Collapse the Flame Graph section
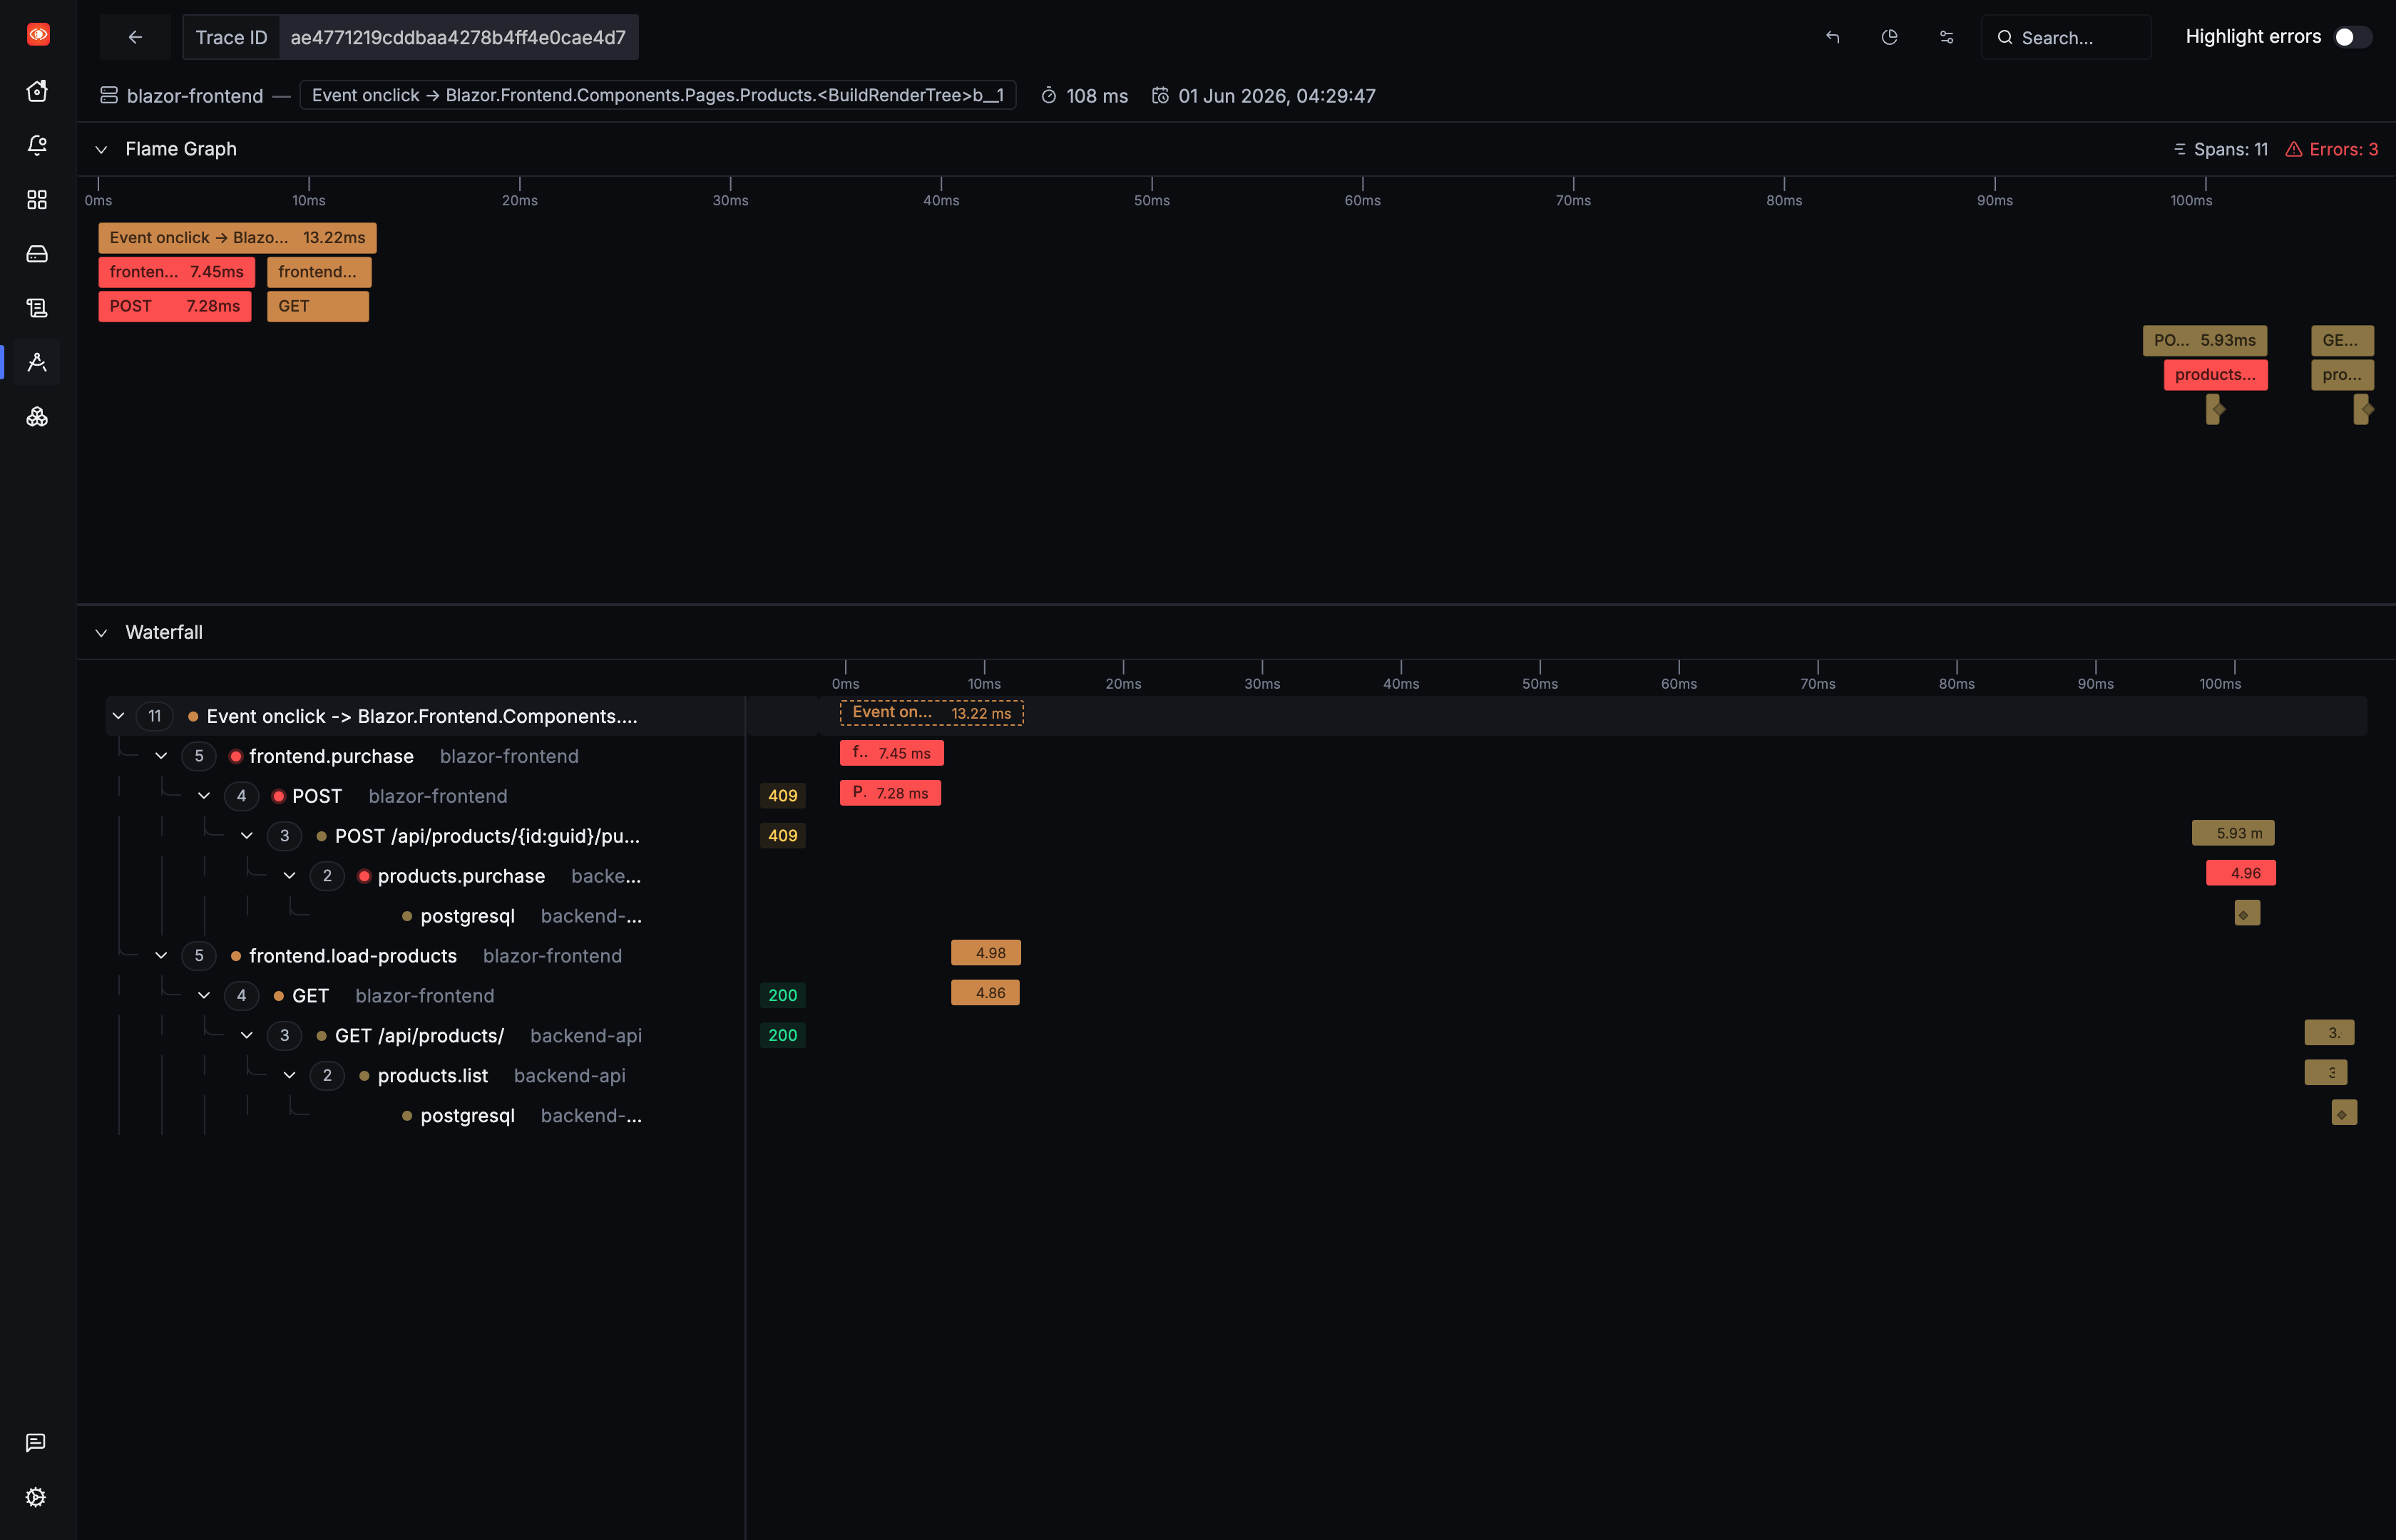2396x1540 pixels. pyautogui.click(x=101, y=149)
